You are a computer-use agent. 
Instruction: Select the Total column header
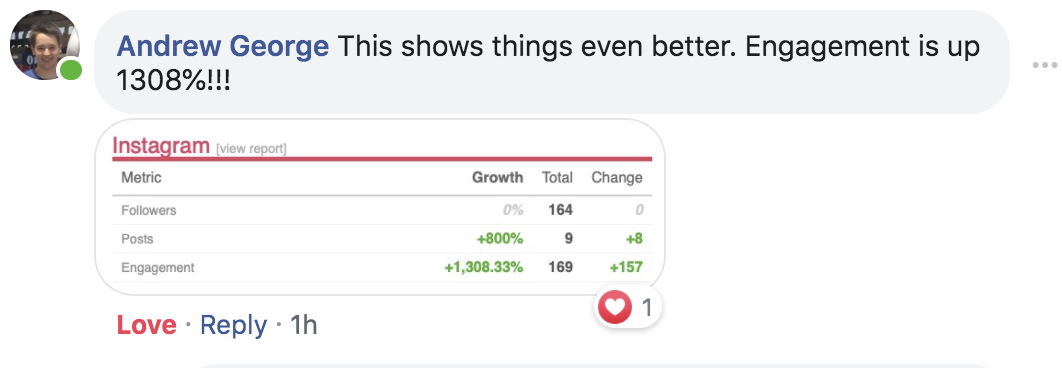pos(557,178)
